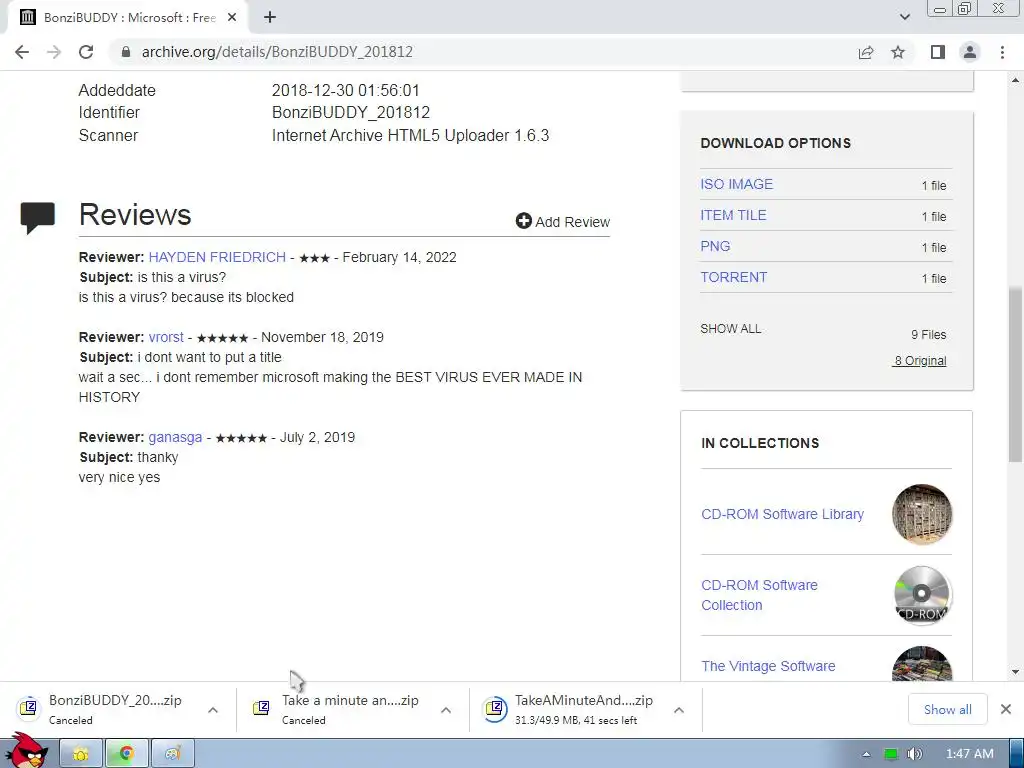Image resolution: width=1024 pixels, height=768 pixels.
Task: Click the Add Review plus icon
Action: (524, 221)
